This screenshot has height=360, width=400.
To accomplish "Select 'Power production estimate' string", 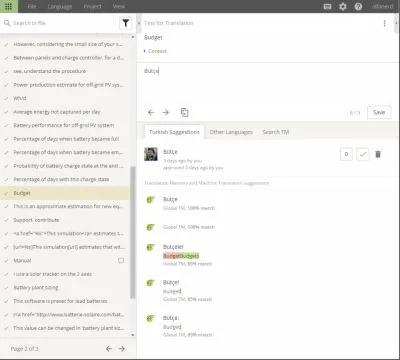I will pos(65,85).
